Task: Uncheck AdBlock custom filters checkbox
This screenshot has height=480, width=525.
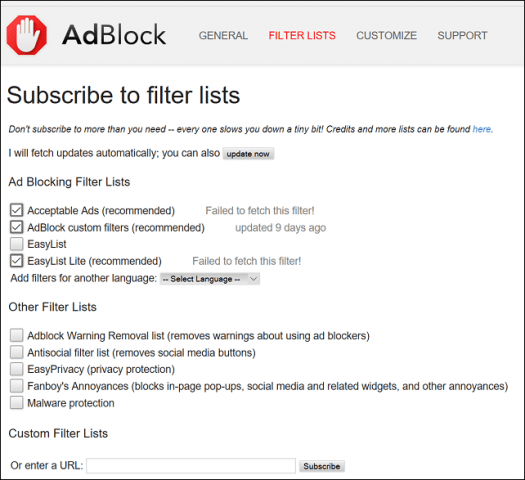Action: tap(16, 227)
